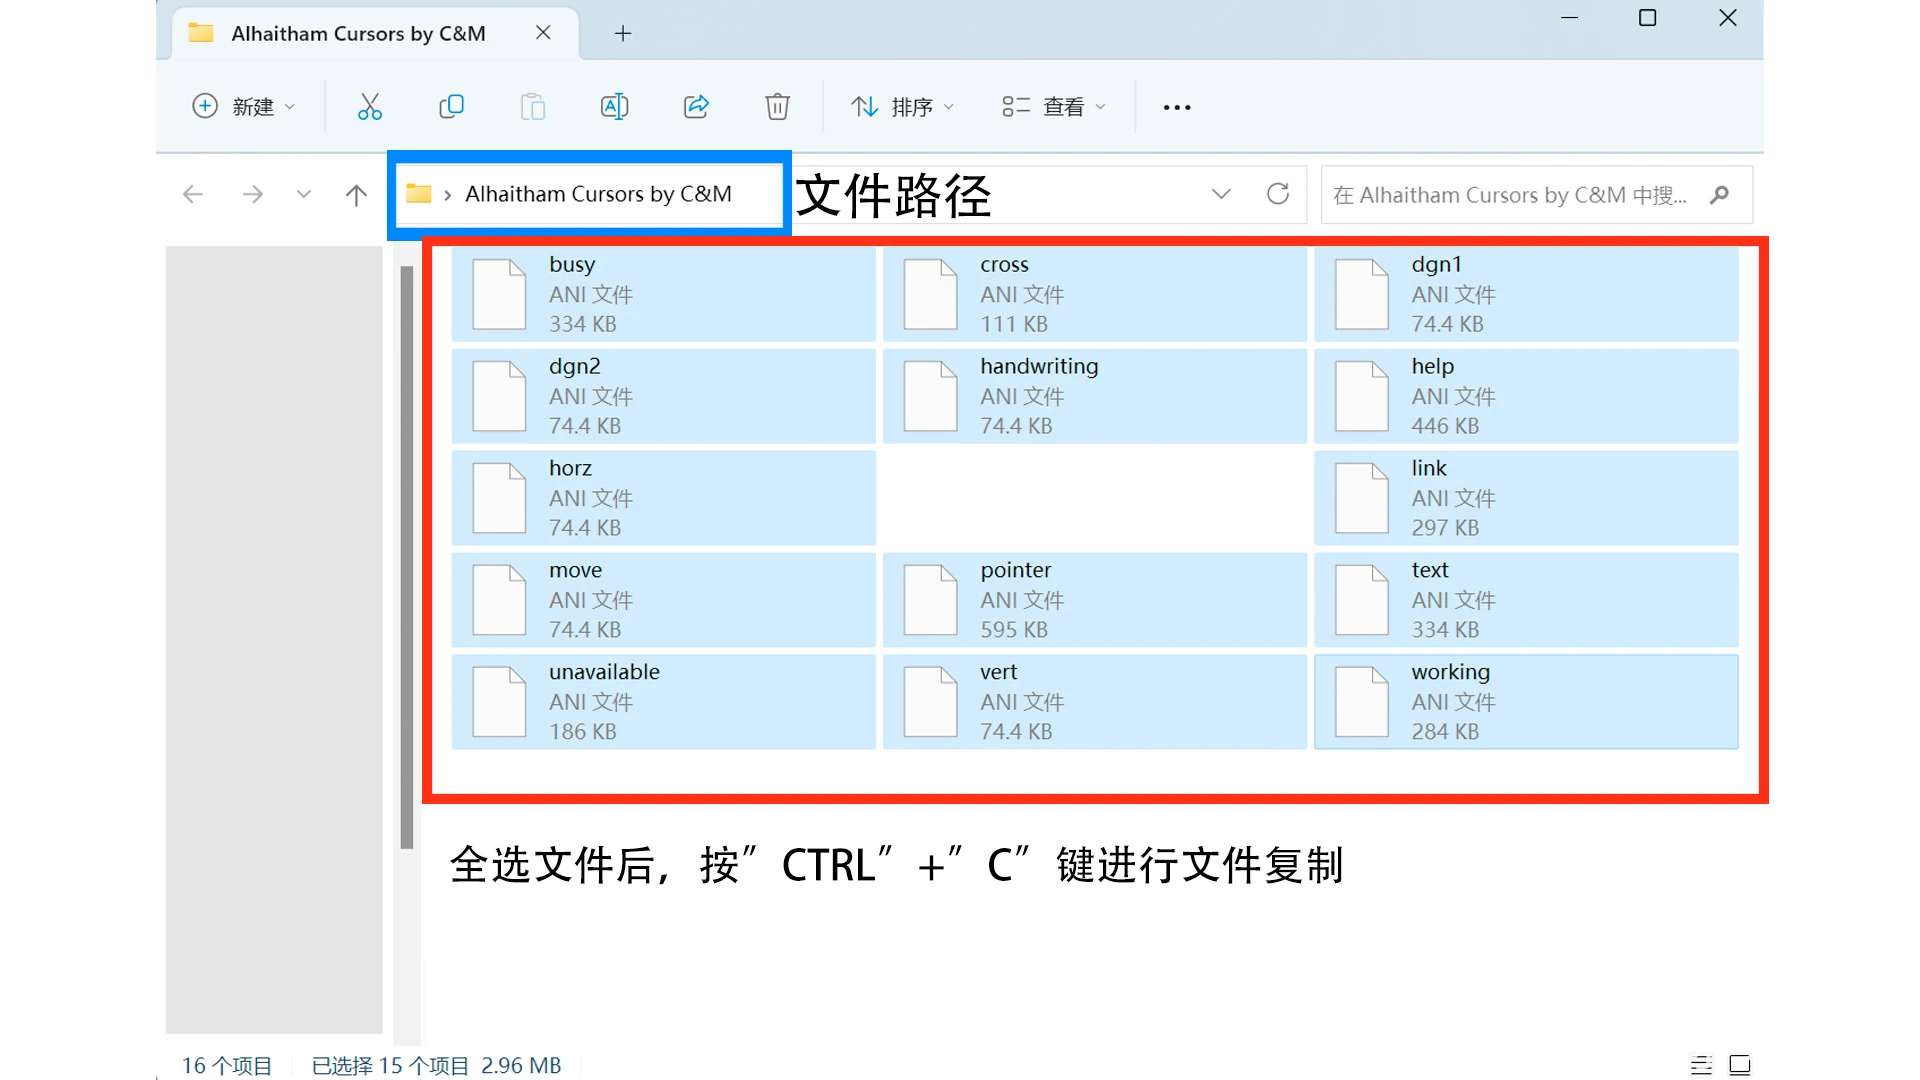Add a new tab with plus button
The height and width of the screenshot is (1080, 1920).
623,34
